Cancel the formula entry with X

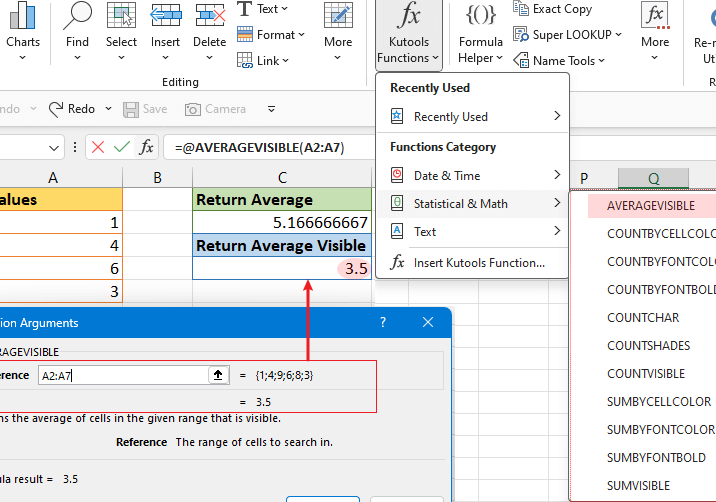(x=98, y=148)
